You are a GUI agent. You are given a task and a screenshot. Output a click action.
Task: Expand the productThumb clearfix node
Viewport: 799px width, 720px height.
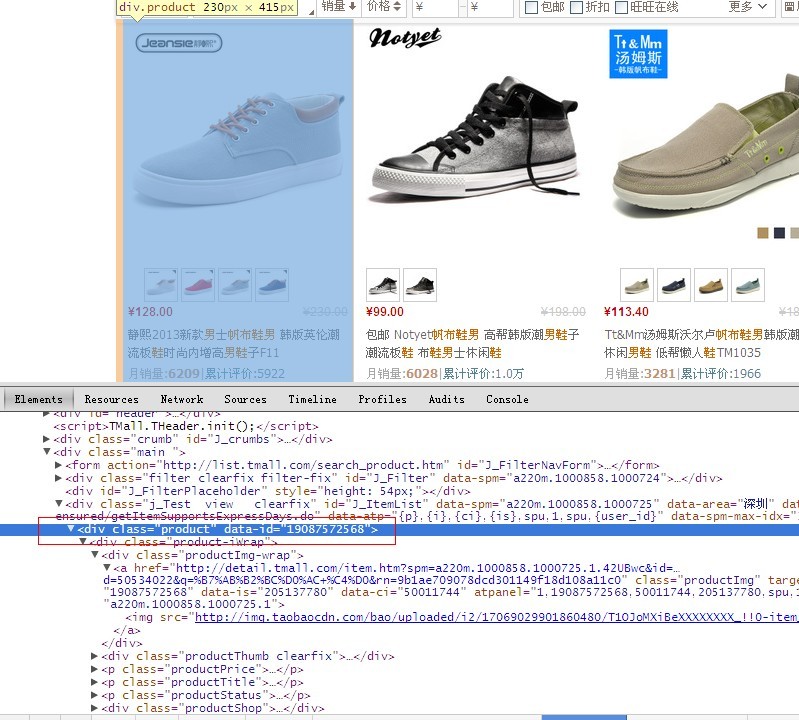pos(94,656)
